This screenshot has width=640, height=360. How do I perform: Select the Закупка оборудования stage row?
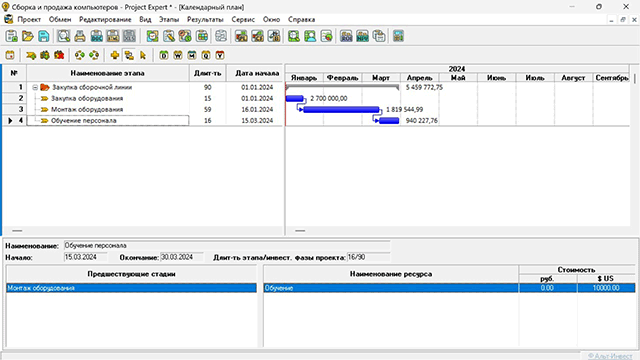pos(142,98)
